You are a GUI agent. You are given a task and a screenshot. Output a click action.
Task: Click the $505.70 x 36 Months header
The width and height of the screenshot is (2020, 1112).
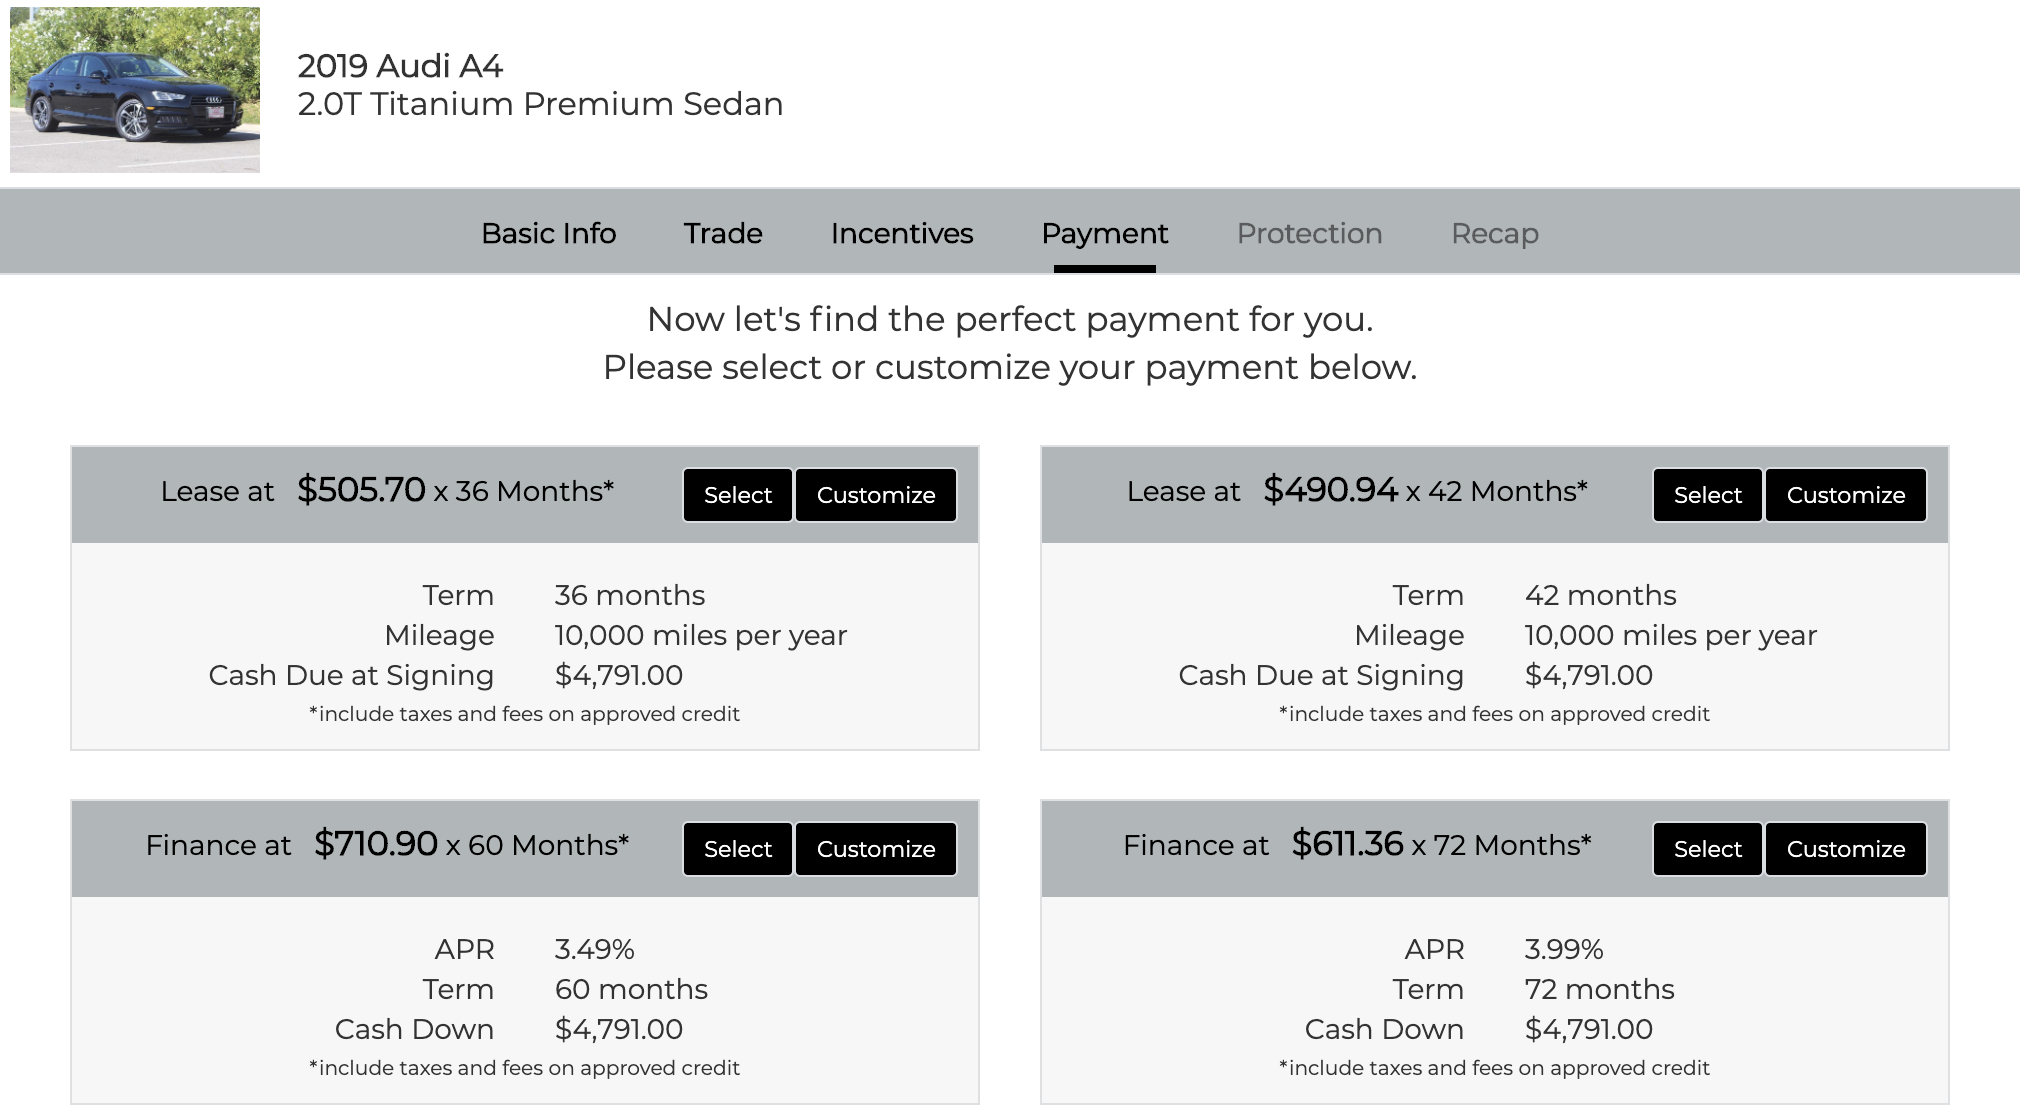(455, 490)
